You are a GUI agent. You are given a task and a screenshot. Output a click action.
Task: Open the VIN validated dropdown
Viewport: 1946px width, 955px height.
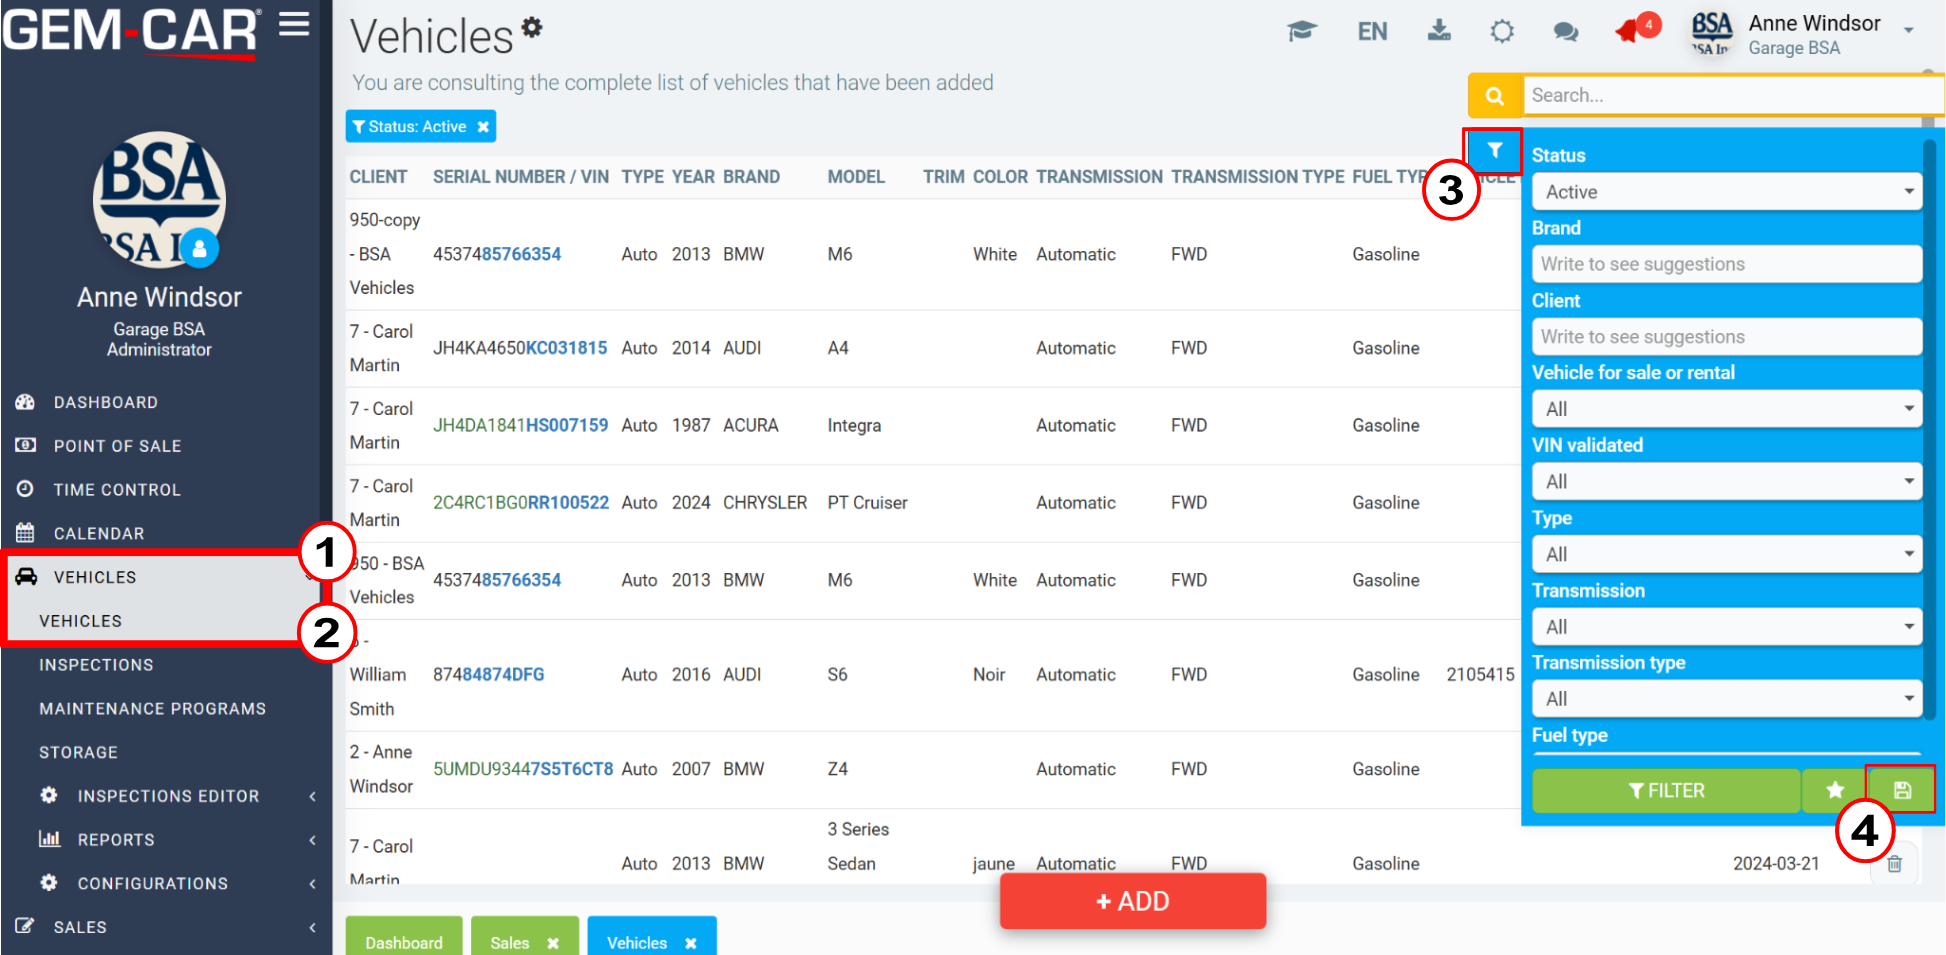click(x=1727, y=482)
